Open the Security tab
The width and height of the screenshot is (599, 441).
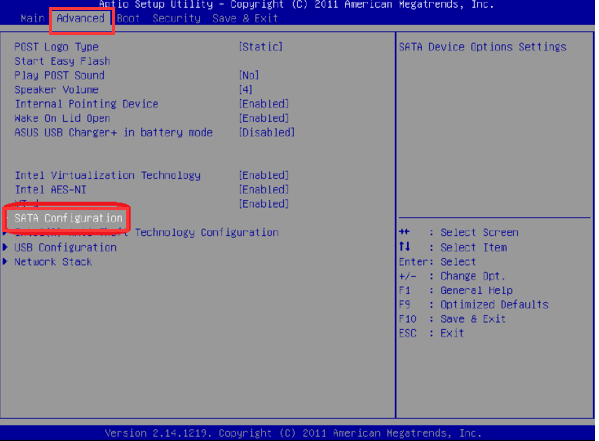tap(176, 18)
